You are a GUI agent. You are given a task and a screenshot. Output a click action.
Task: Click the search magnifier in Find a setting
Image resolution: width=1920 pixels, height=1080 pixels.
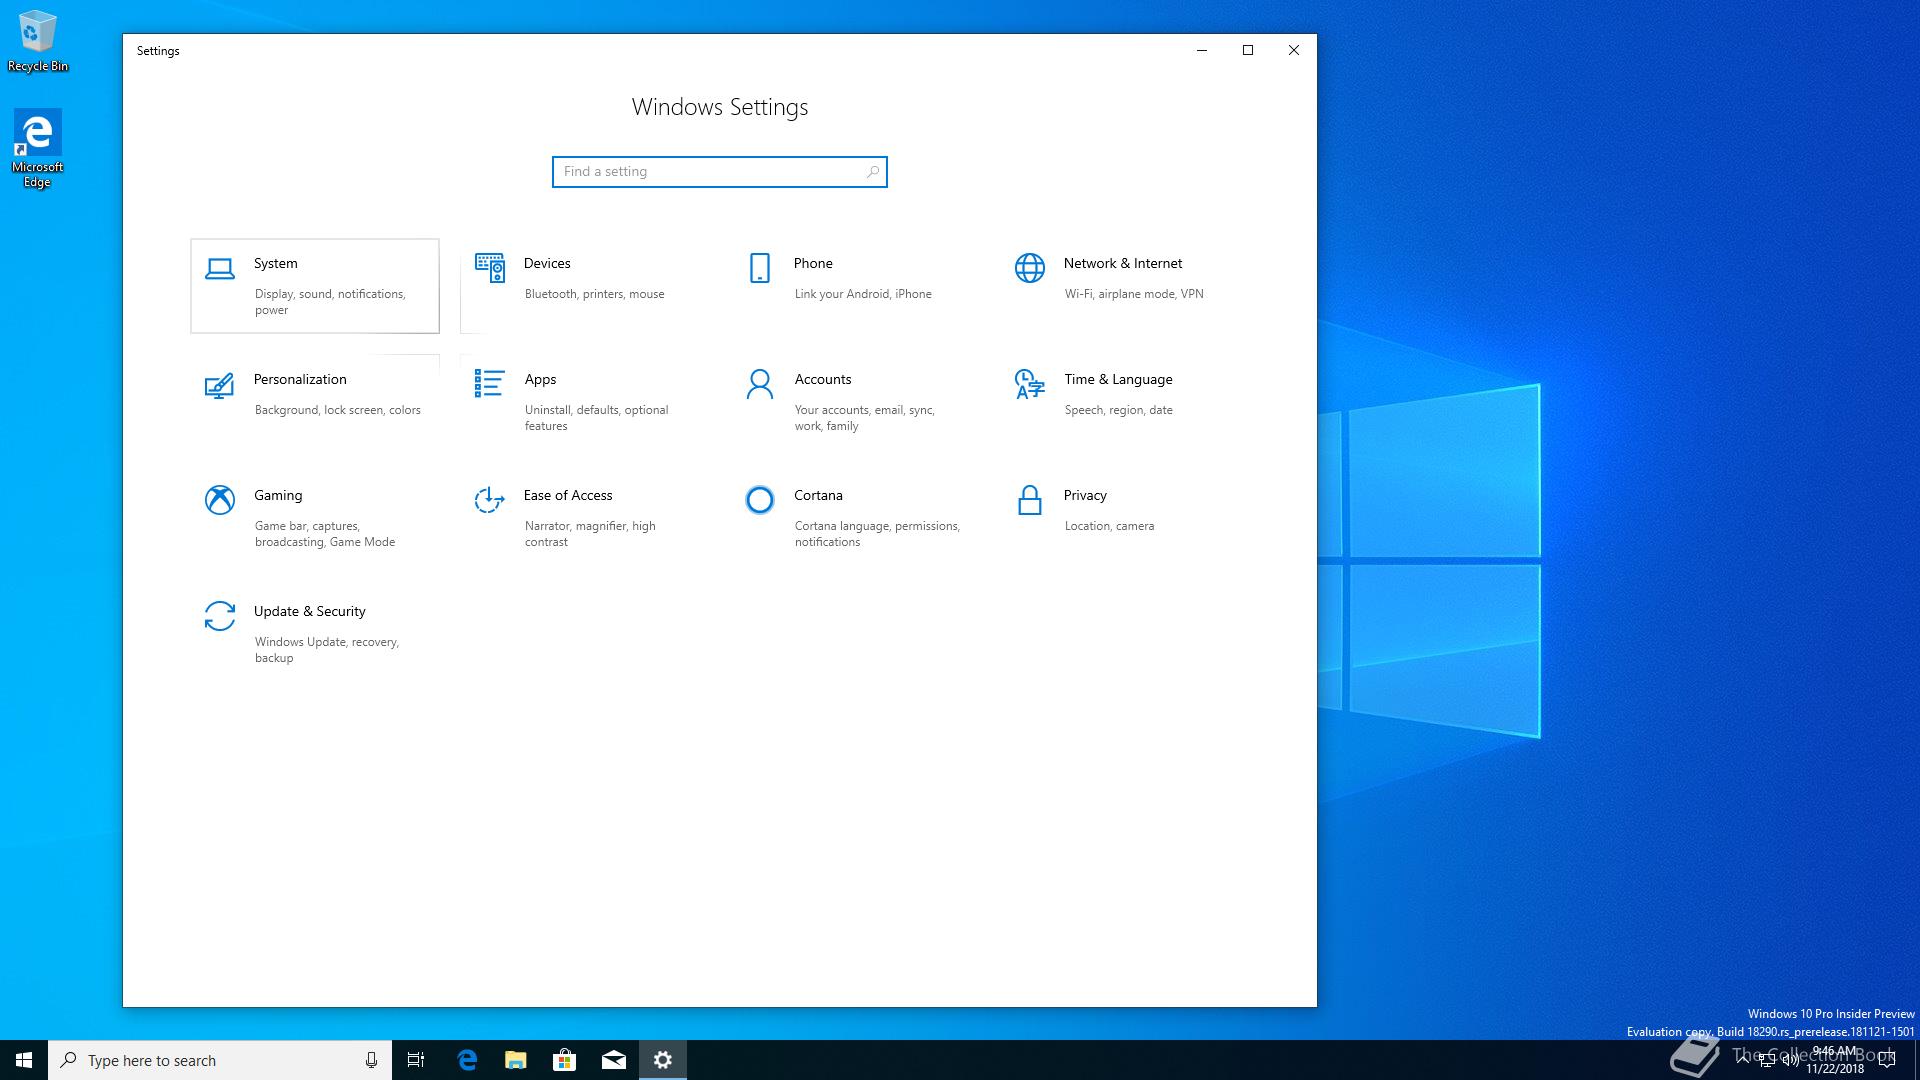click(872, 172)
